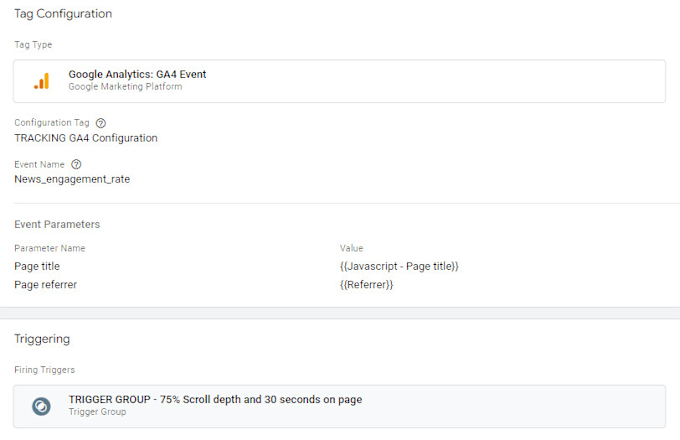
Task: Click the News_engagement_rate event name
Action: pos(72,179)
